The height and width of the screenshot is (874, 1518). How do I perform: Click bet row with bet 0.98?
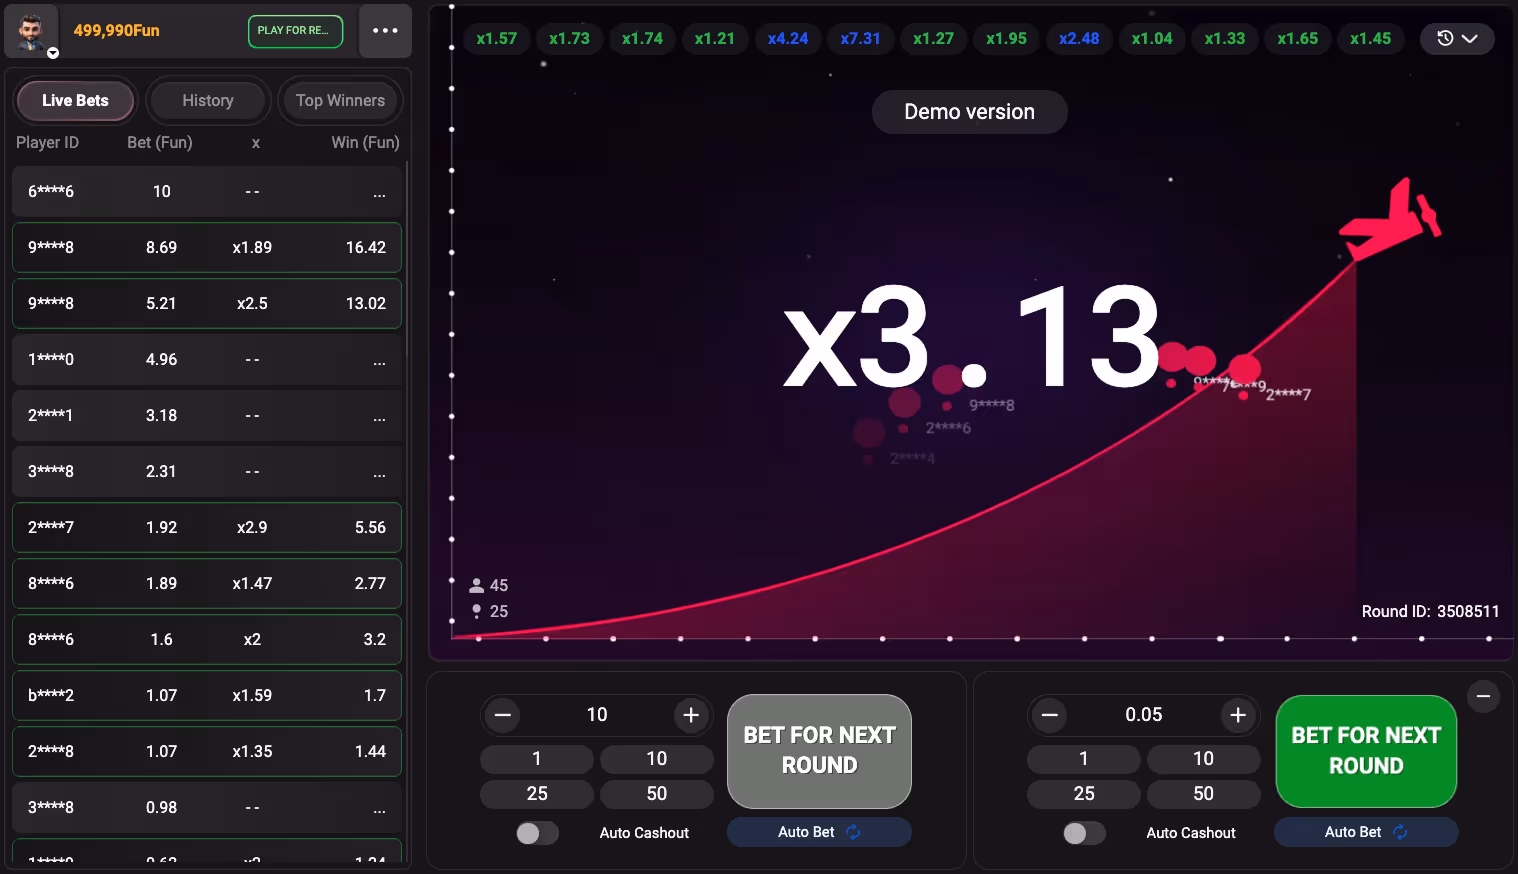pyautogui.click(x=207, y=808)
